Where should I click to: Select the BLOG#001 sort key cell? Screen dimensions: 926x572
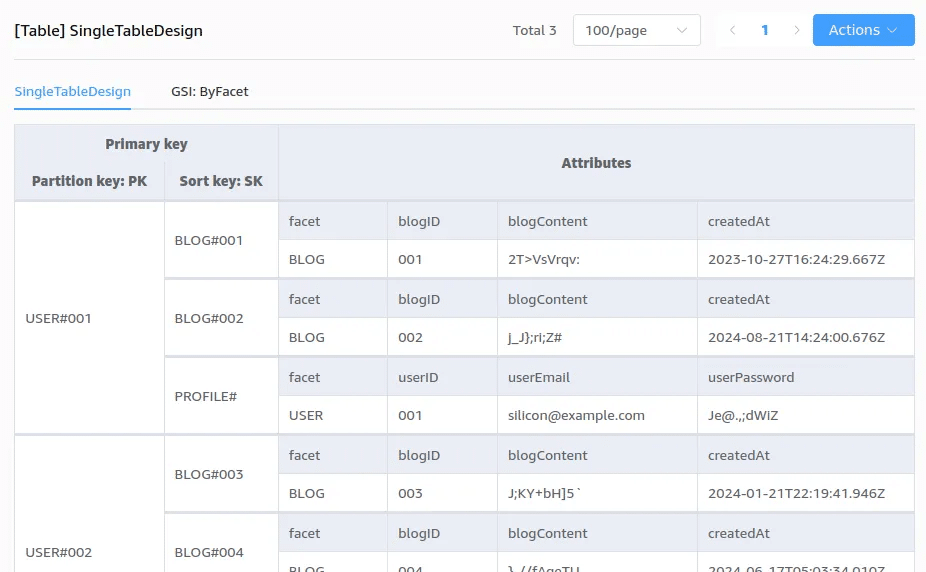tap(209, 240)
